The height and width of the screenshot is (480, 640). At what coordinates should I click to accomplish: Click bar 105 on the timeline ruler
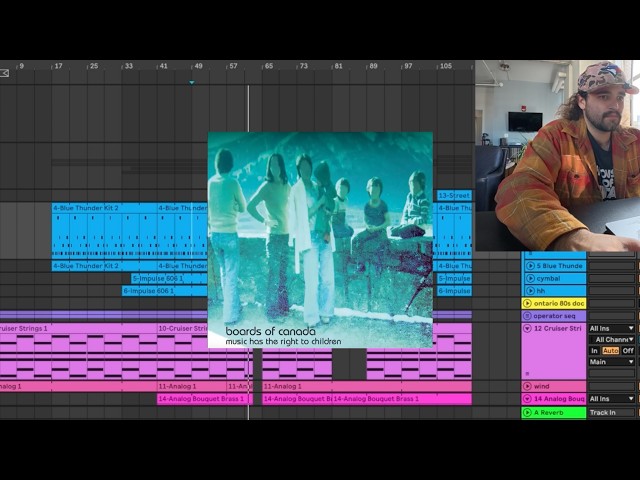pos(446,66)
